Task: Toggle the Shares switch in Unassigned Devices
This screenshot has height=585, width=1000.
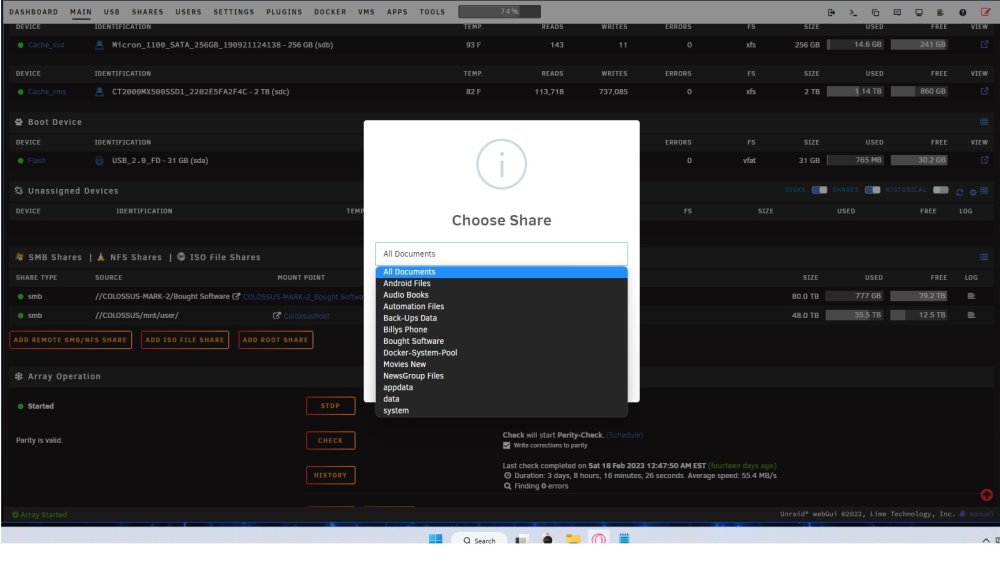Action: tap(872, 190)
